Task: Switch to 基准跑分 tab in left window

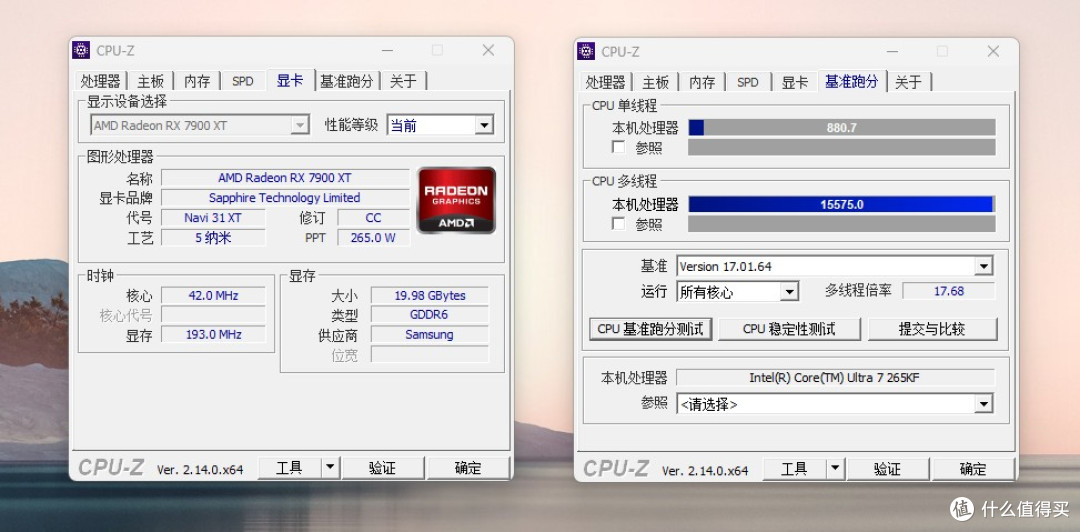Action: click(346, 81)
